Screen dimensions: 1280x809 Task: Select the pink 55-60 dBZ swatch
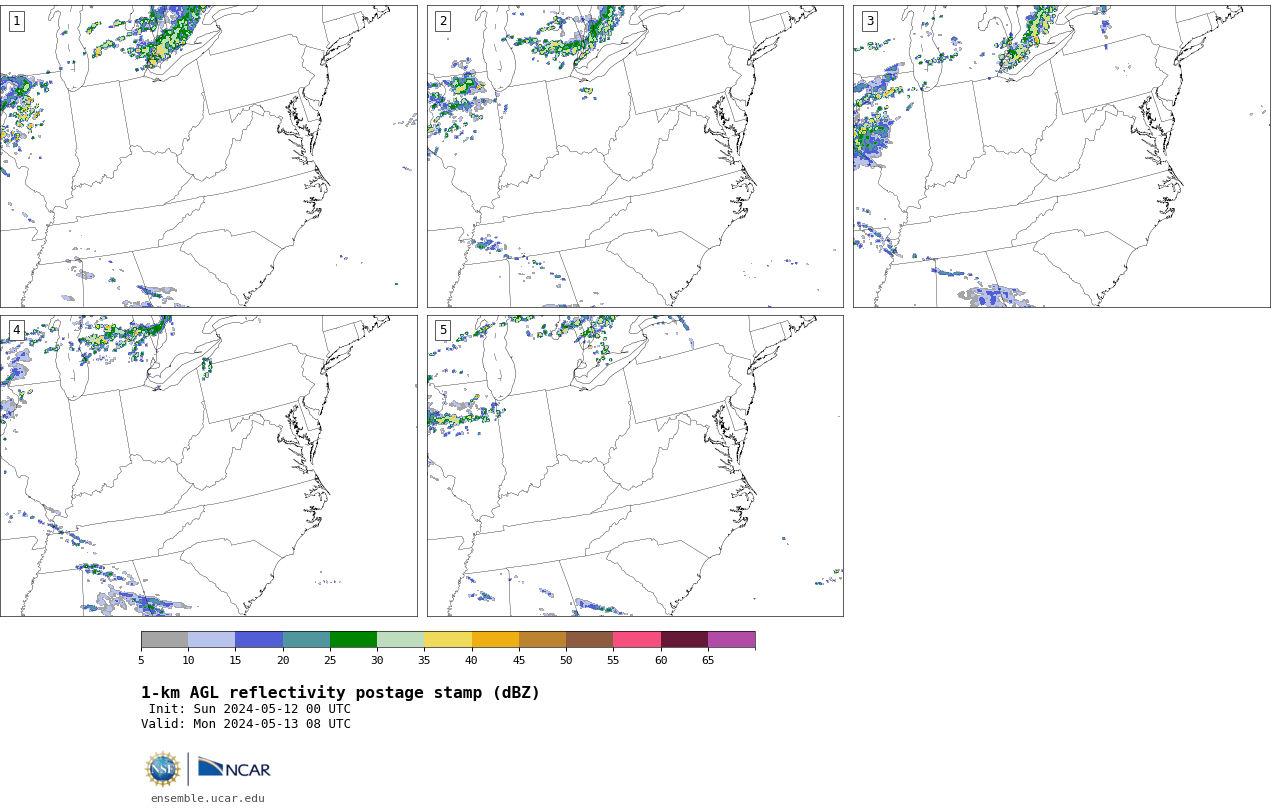637,640
